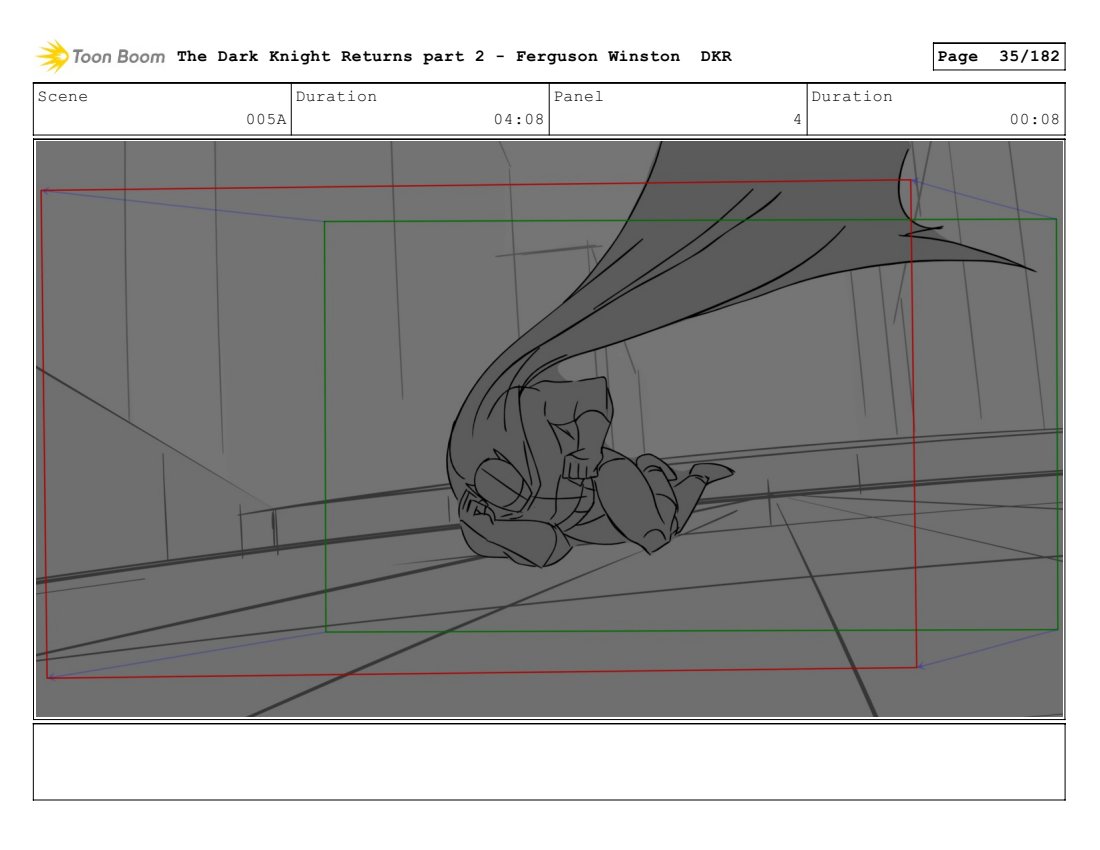Image resolution: width=1100 pixels, height=850 pixels.
Task: Select panel number '4'
Action: pyautogui.click(x=797, y=119)
